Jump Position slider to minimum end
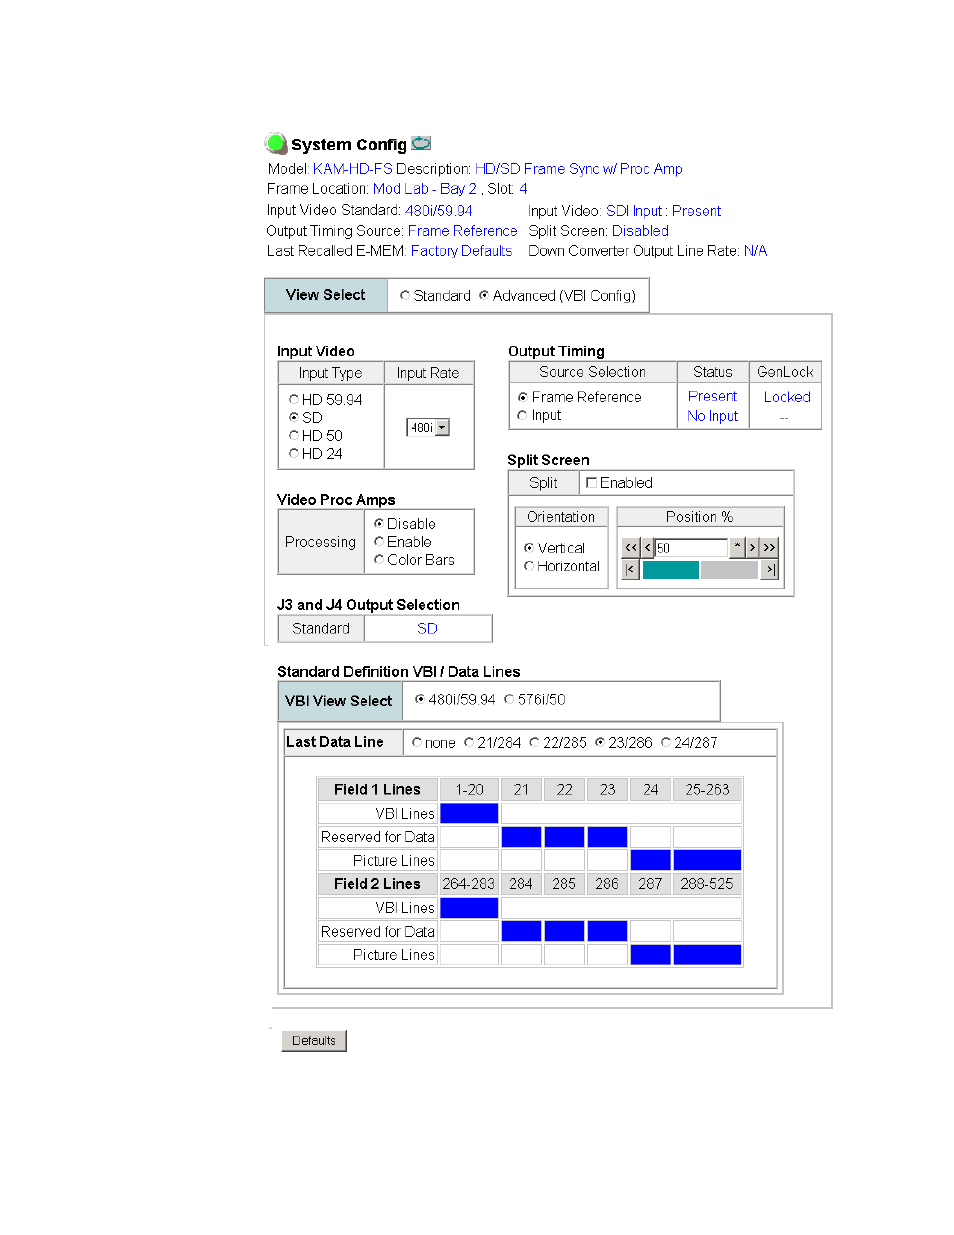This screenshot has width=954, height=1235. pos(630,570)
